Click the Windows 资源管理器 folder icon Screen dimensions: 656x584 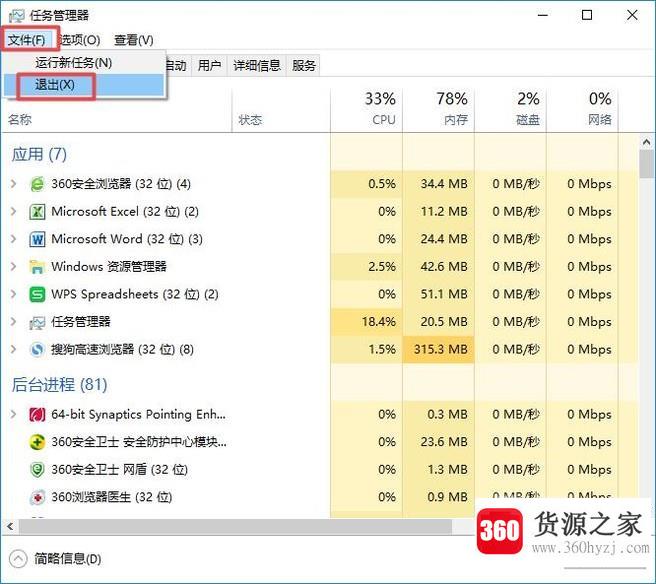pyautogui.click(x=37, y=267)
